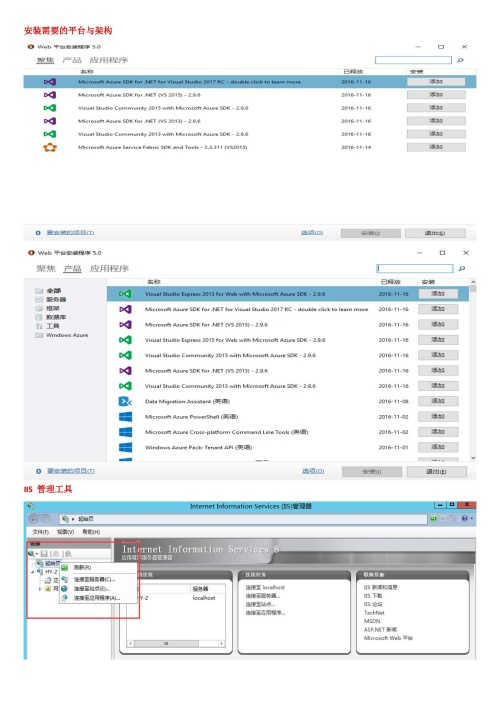Click the save icon in the IIS connections toolbar
The height and width of the screenshot is (707, 500).
[x=44, y=553]
